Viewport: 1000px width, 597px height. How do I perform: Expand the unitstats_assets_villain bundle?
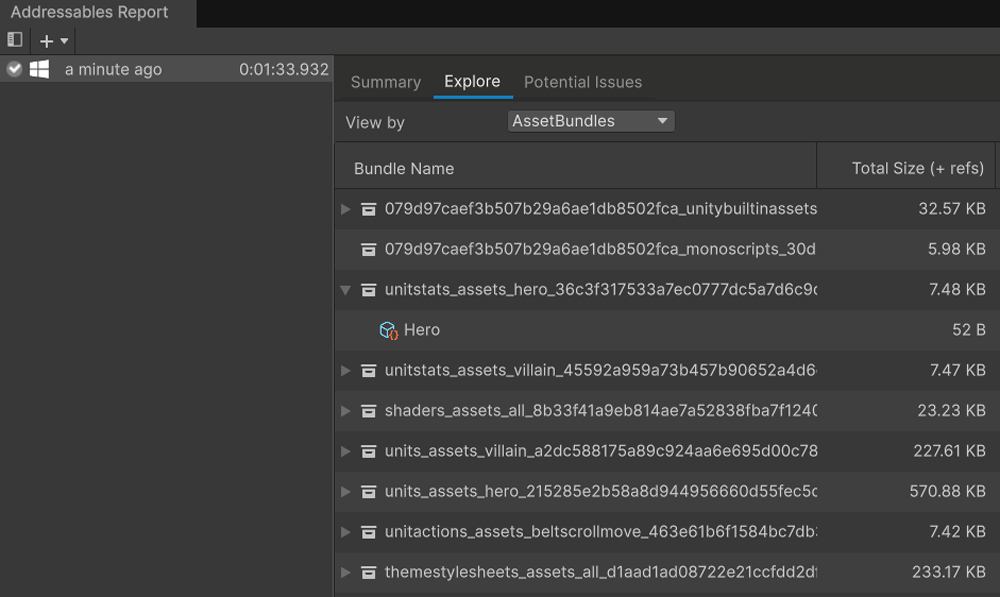[x=346, y=370]
